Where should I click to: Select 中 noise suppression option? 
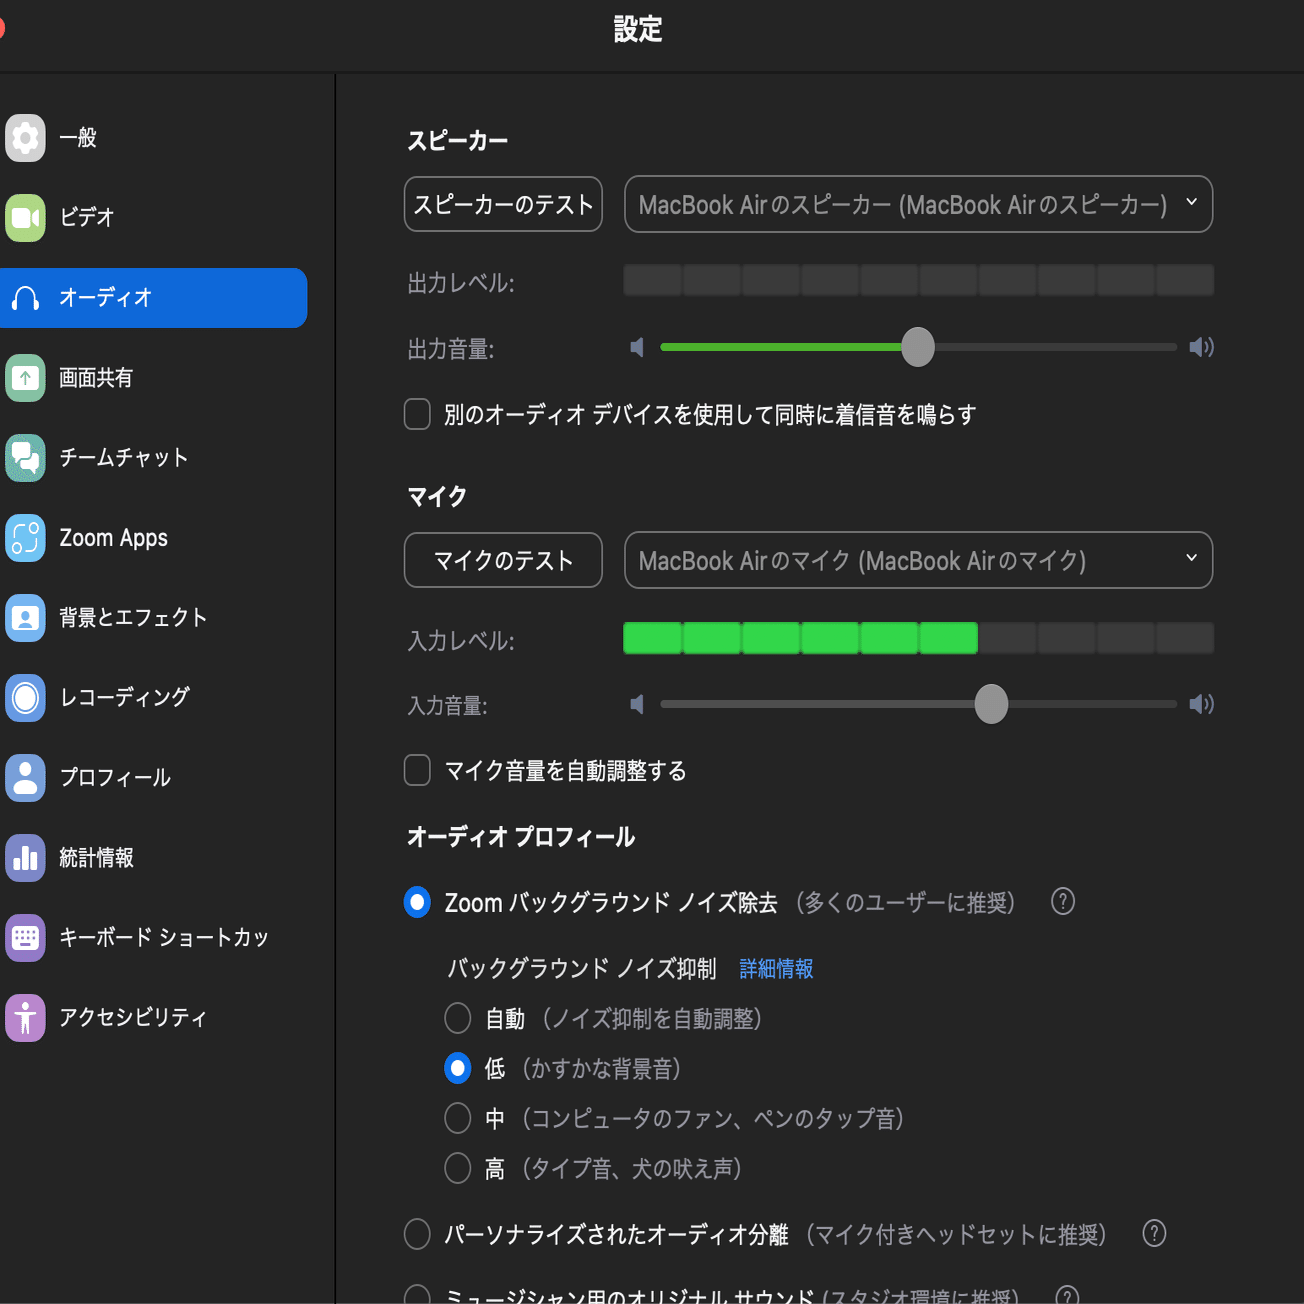click(x=458, y=1118)
